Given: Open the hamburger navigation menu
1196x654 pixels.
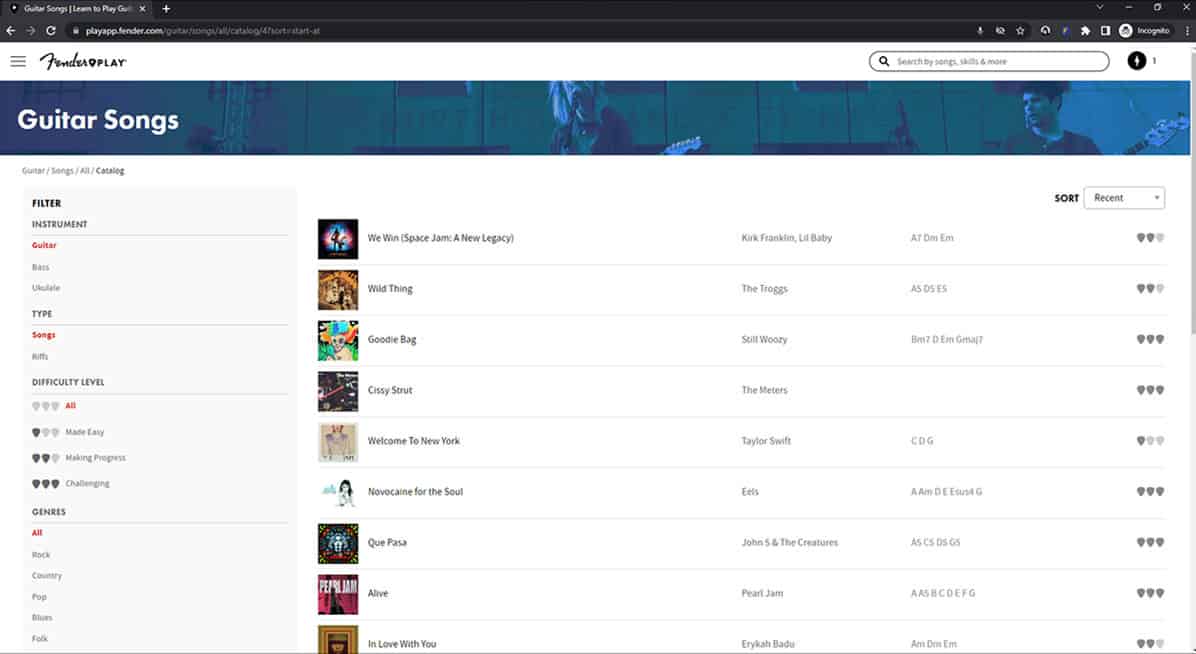Looking at the screenshot, I should tap(18, 61).
